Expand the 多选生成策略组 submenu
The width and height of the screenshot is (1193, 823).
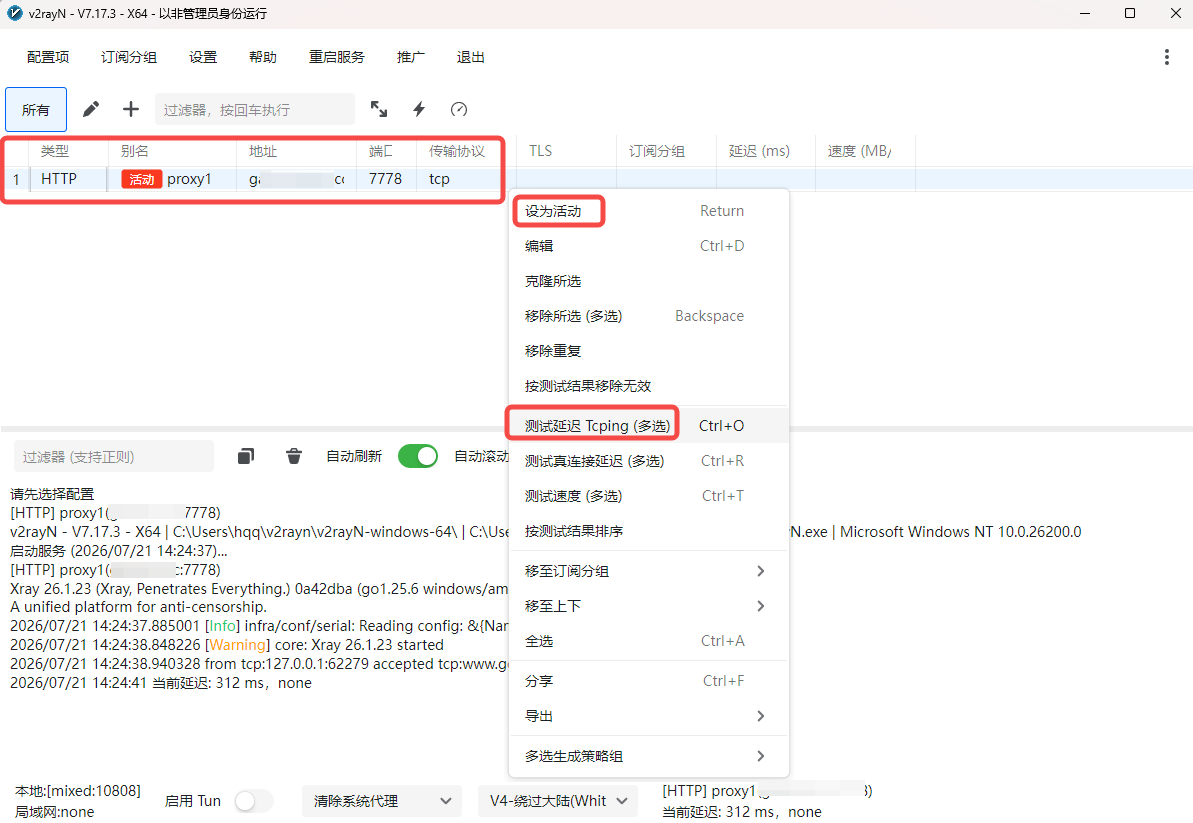pyautogui.click(x=649, y=756)
